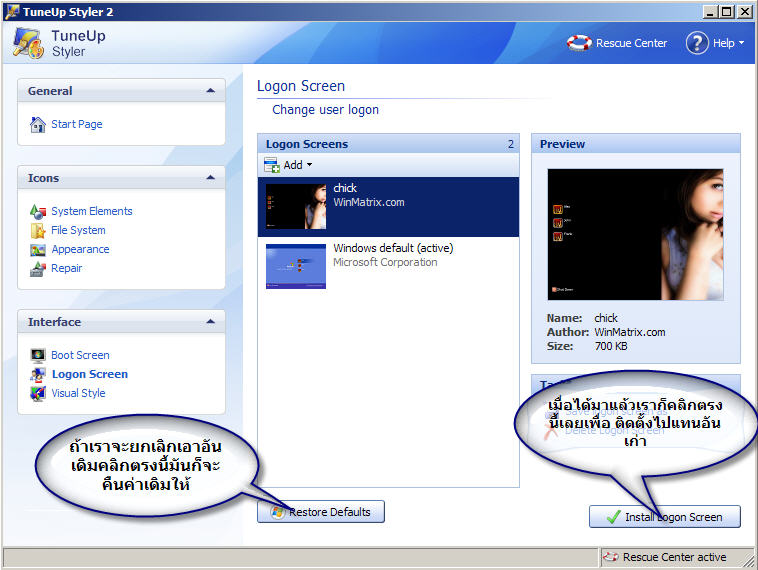The width and height of the screenshot is (758, 570).
Task: Click the title bar TuneUp Styler icon
Action: tap(12, 12)
